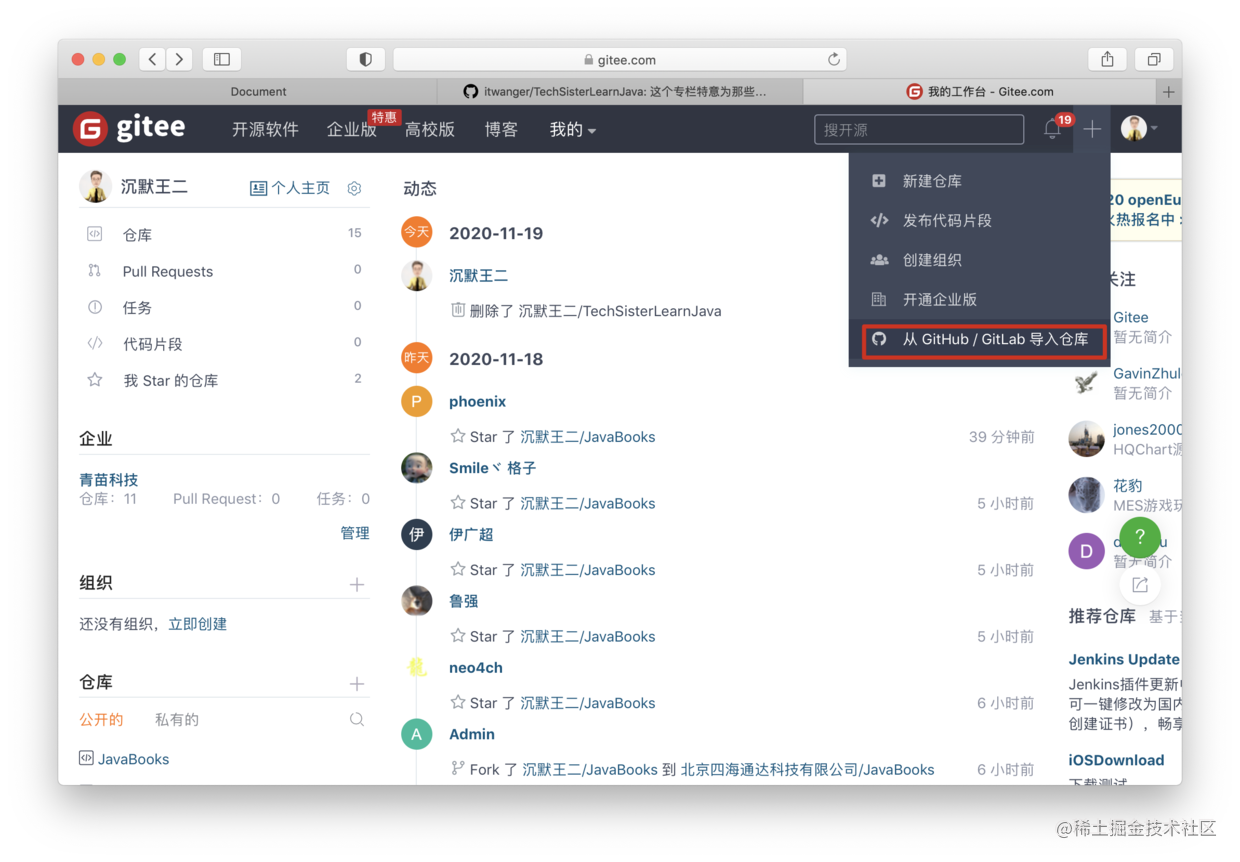
Task: Open the settings gear beside 个人主页
Action: [x=354, y=187]
